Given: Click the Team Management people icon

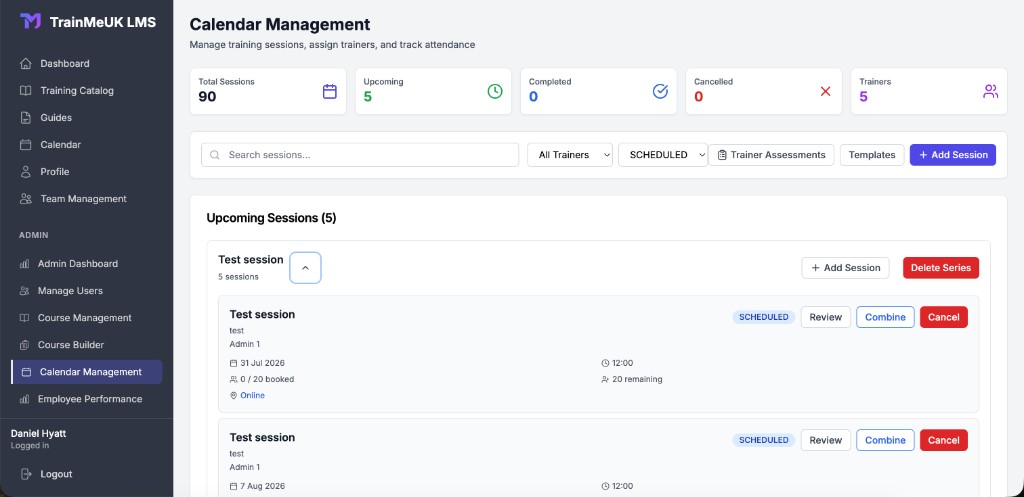Looking at the screenshot, I should pyautogui.click(x=25, y=199).
